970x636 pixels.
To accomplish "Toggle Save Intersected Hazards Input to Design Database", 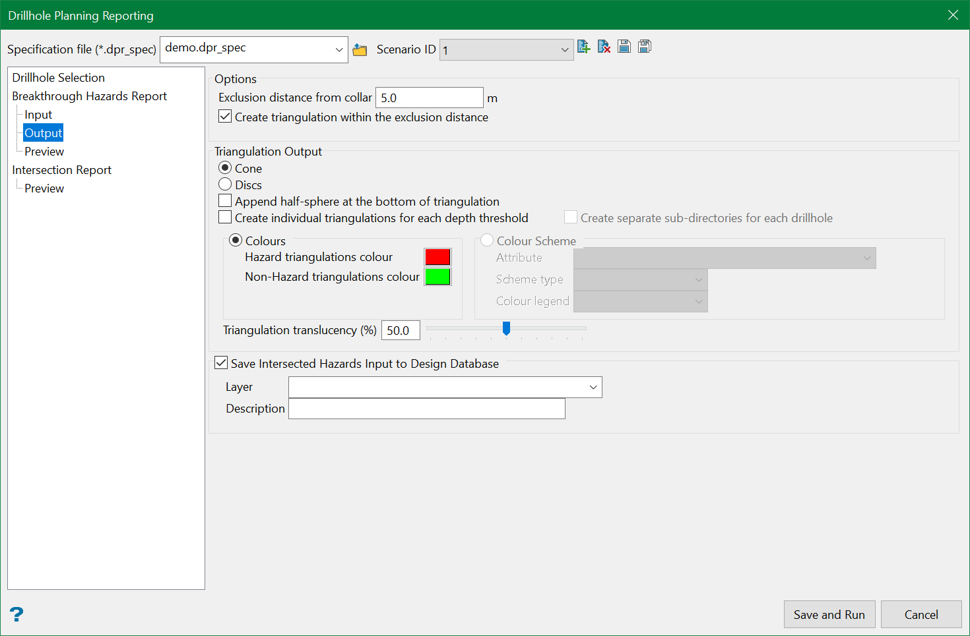I will point(221,364).
